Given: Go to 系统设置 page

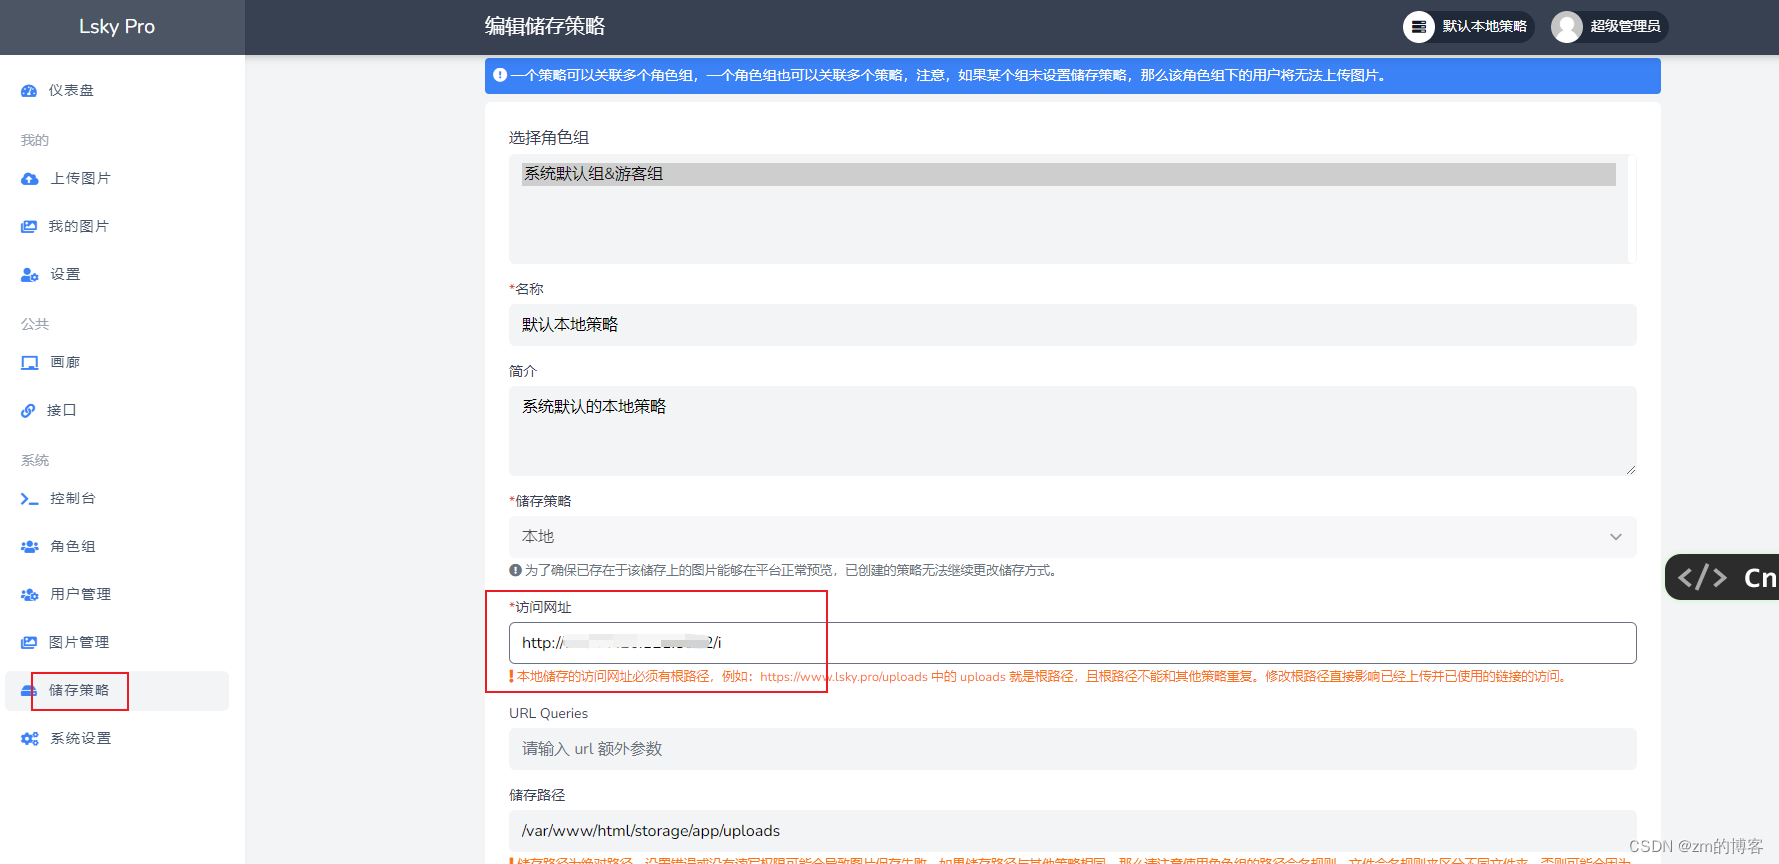Looking at the screenshot, I should click(x=117, y=739).
